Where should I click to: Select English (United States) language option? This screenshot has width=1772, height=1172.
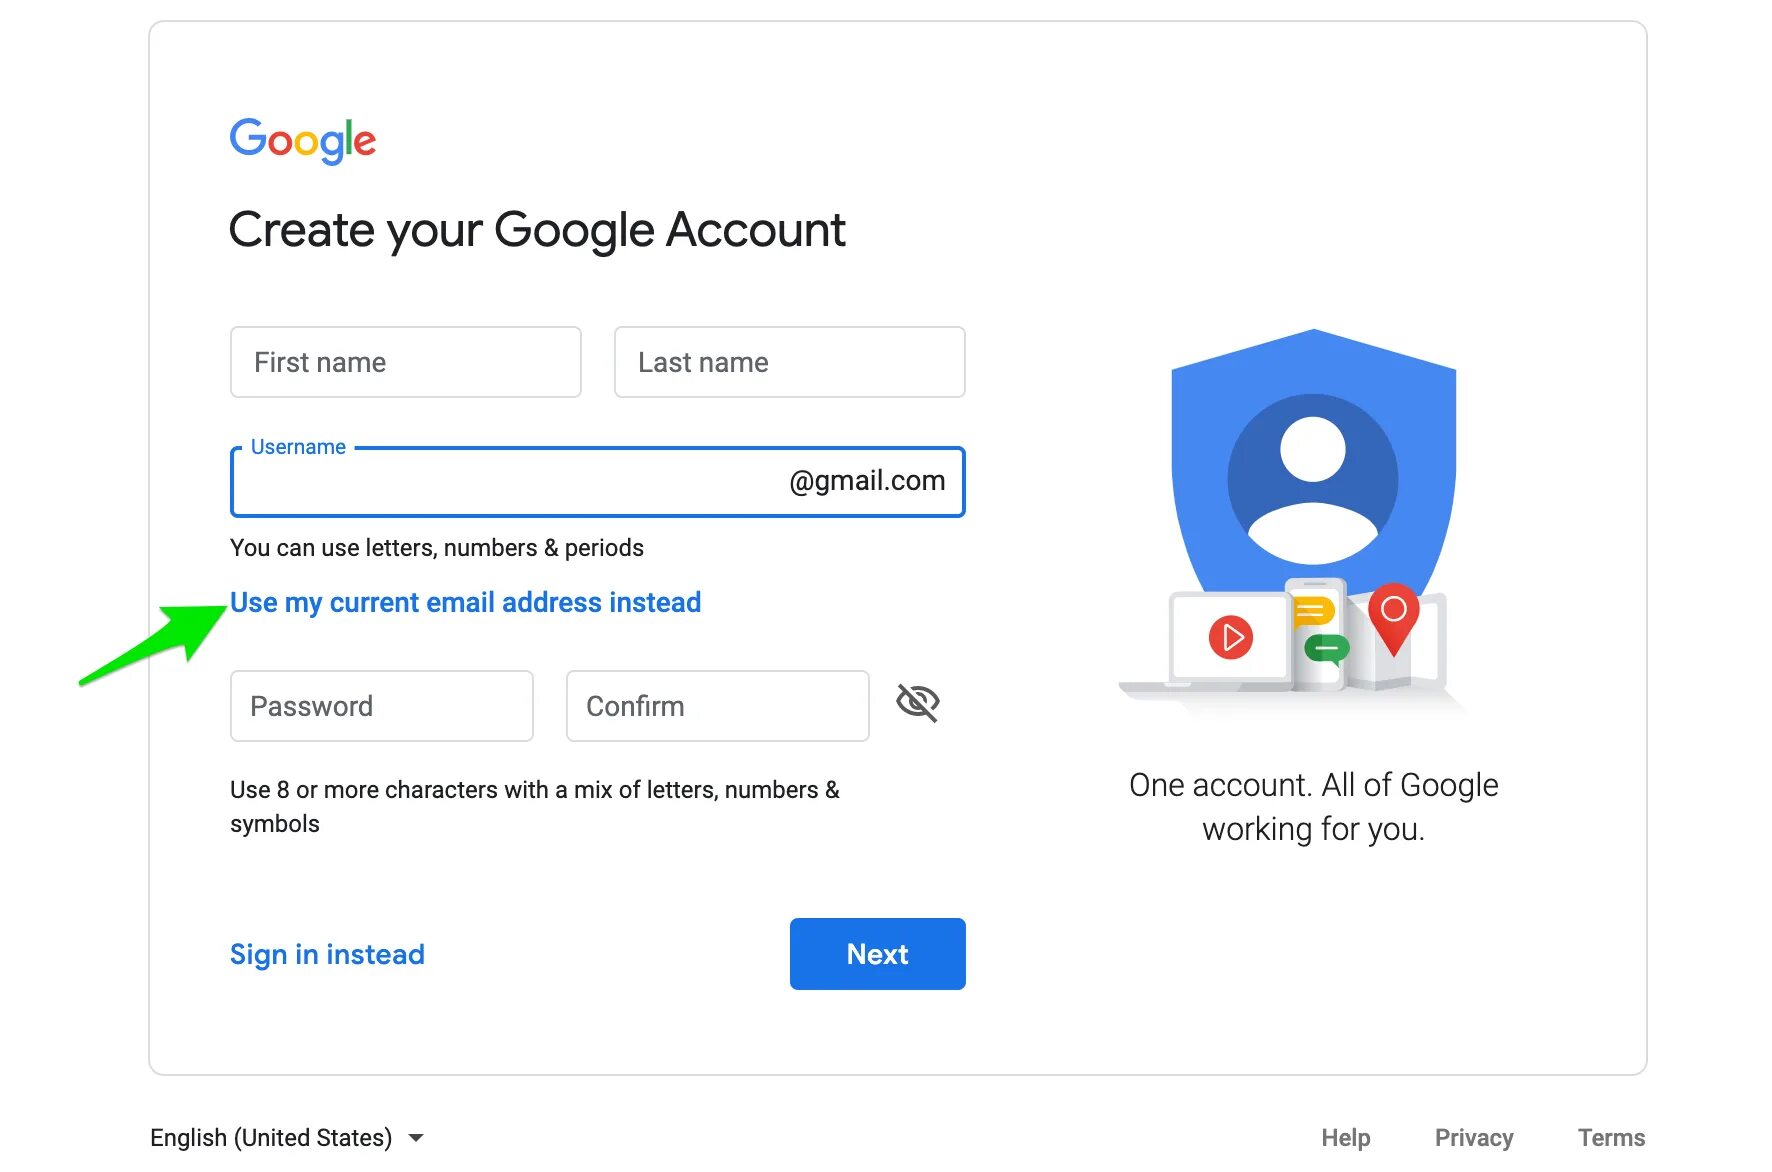(x=271, y=1138)
